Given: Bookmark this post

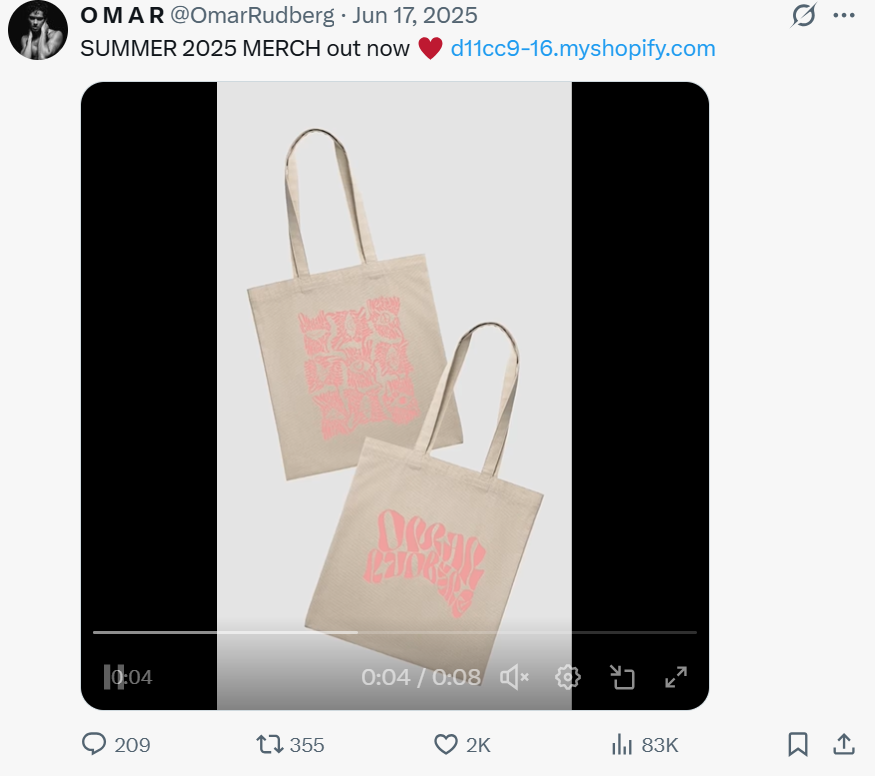Looking at the screenshot, I should point(798,744).
